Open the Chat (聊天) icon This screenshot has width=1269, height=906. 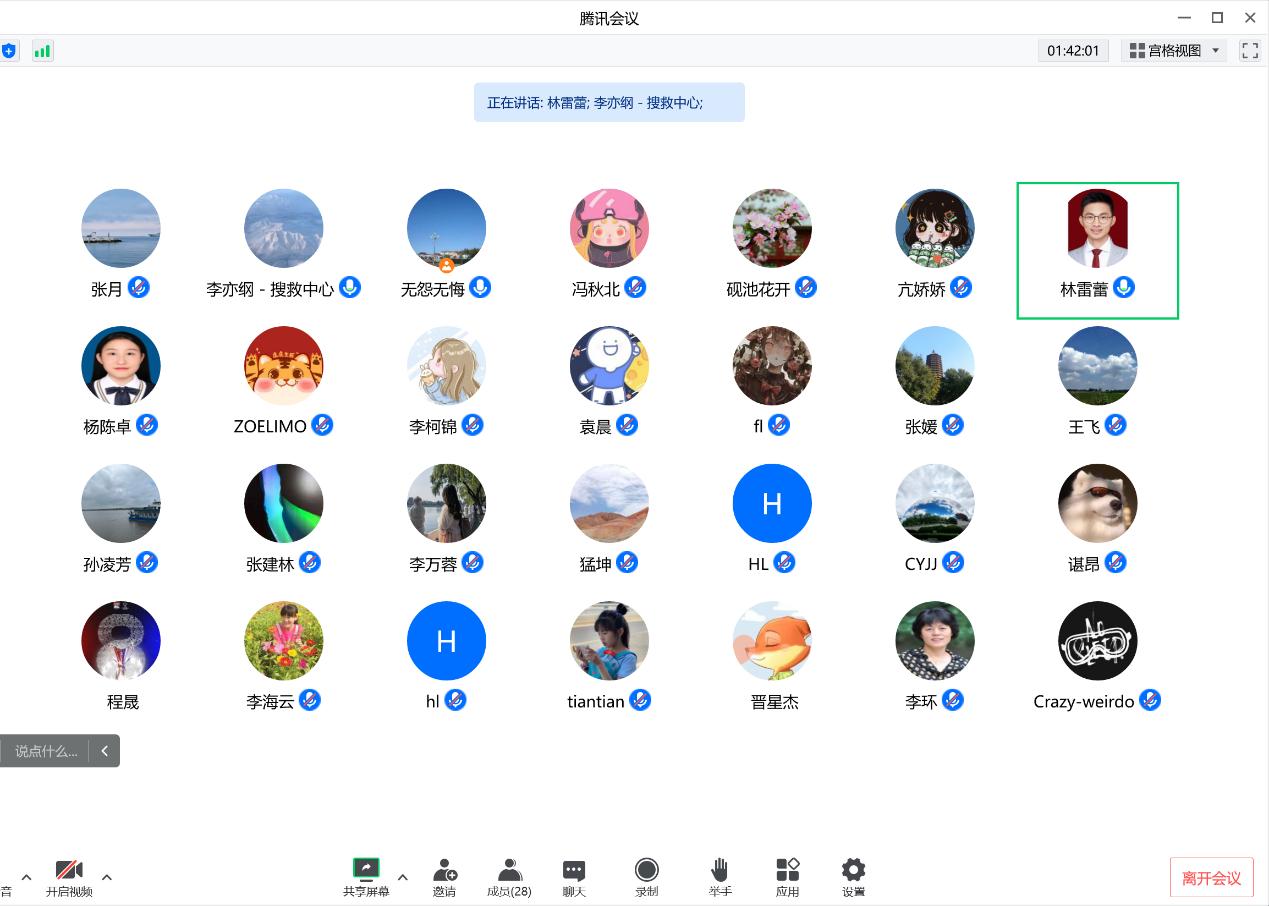[574, 869]
